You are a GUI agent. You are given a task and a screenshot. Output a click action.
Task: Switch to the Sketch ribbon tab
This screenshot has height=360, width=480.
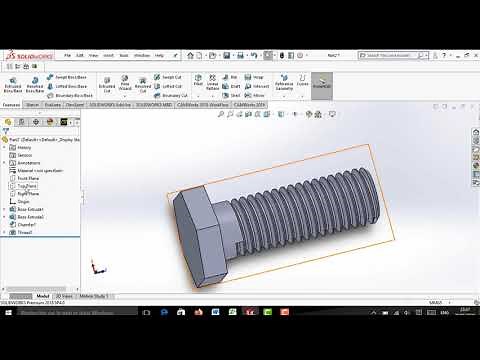(32, 105)
